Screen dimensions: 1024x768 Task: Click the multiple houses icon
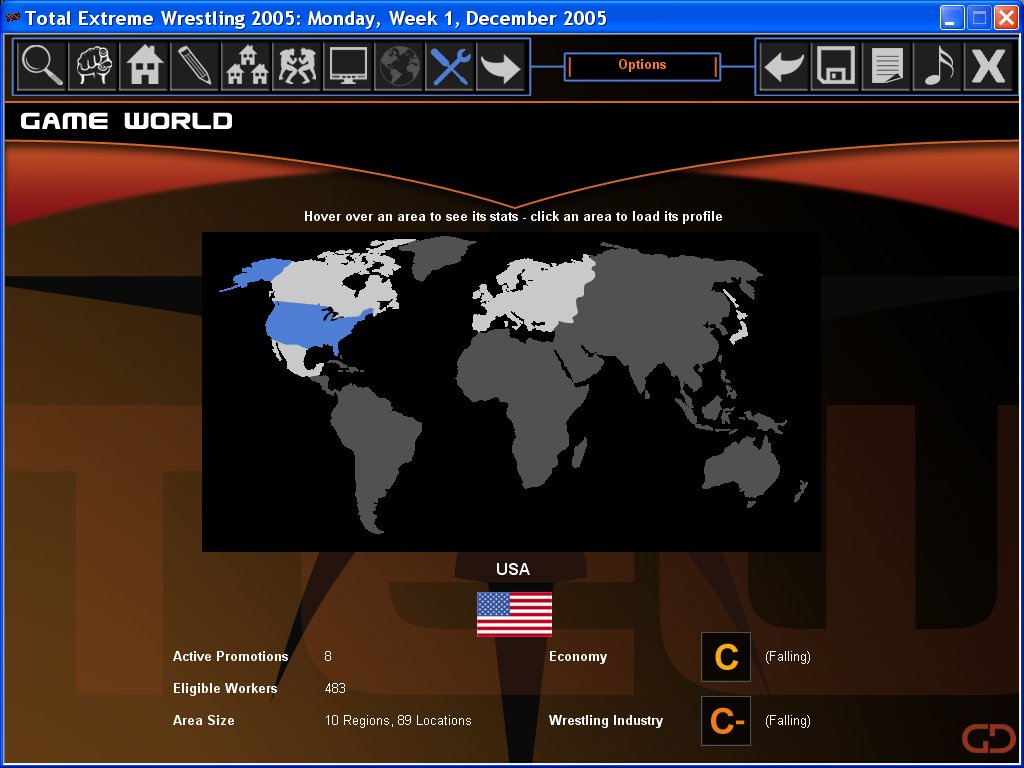246,67
